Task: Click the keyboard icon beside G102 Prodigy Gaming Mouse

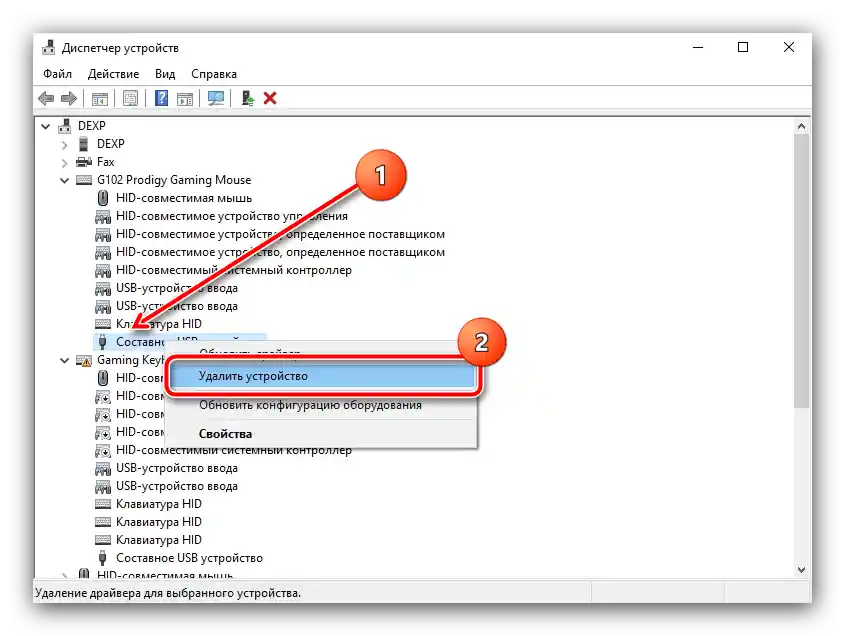Action: 84,179
